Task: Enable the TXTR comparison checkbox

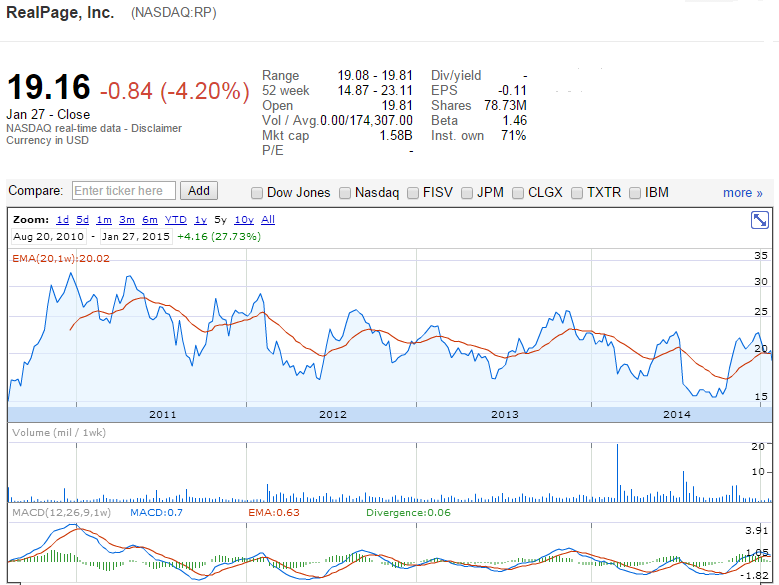Action: (577, 193)
